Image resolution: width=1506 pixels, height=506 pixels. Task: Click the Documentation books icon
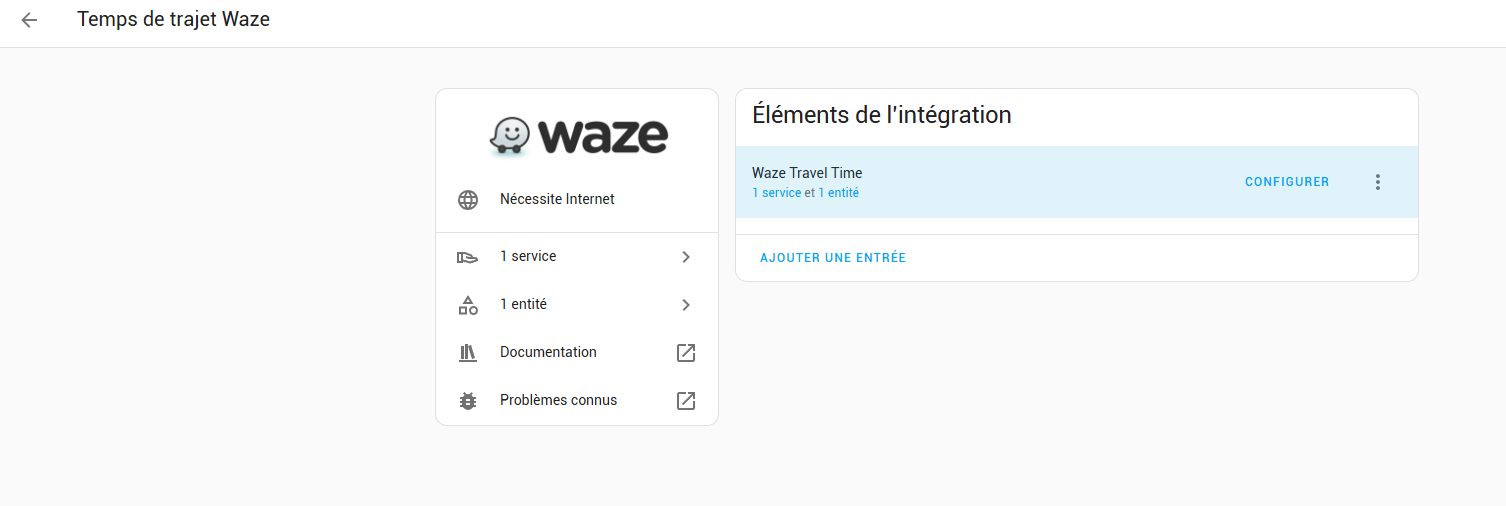468,353
